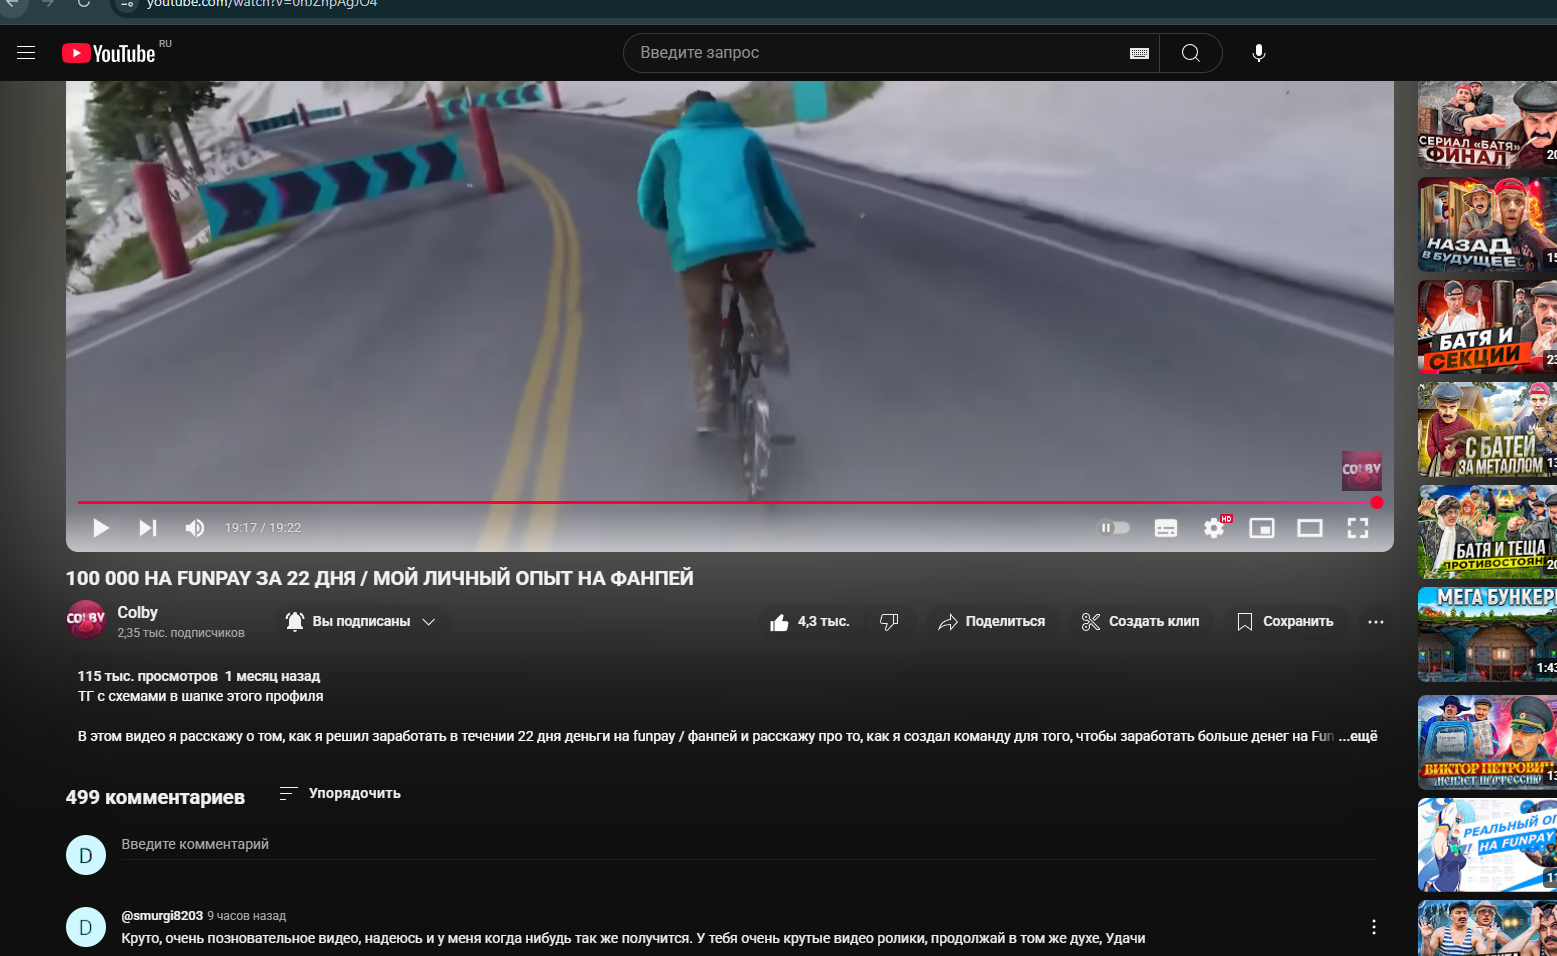
Task: Enable miniplayer mode
Action: click(1262, 528)
